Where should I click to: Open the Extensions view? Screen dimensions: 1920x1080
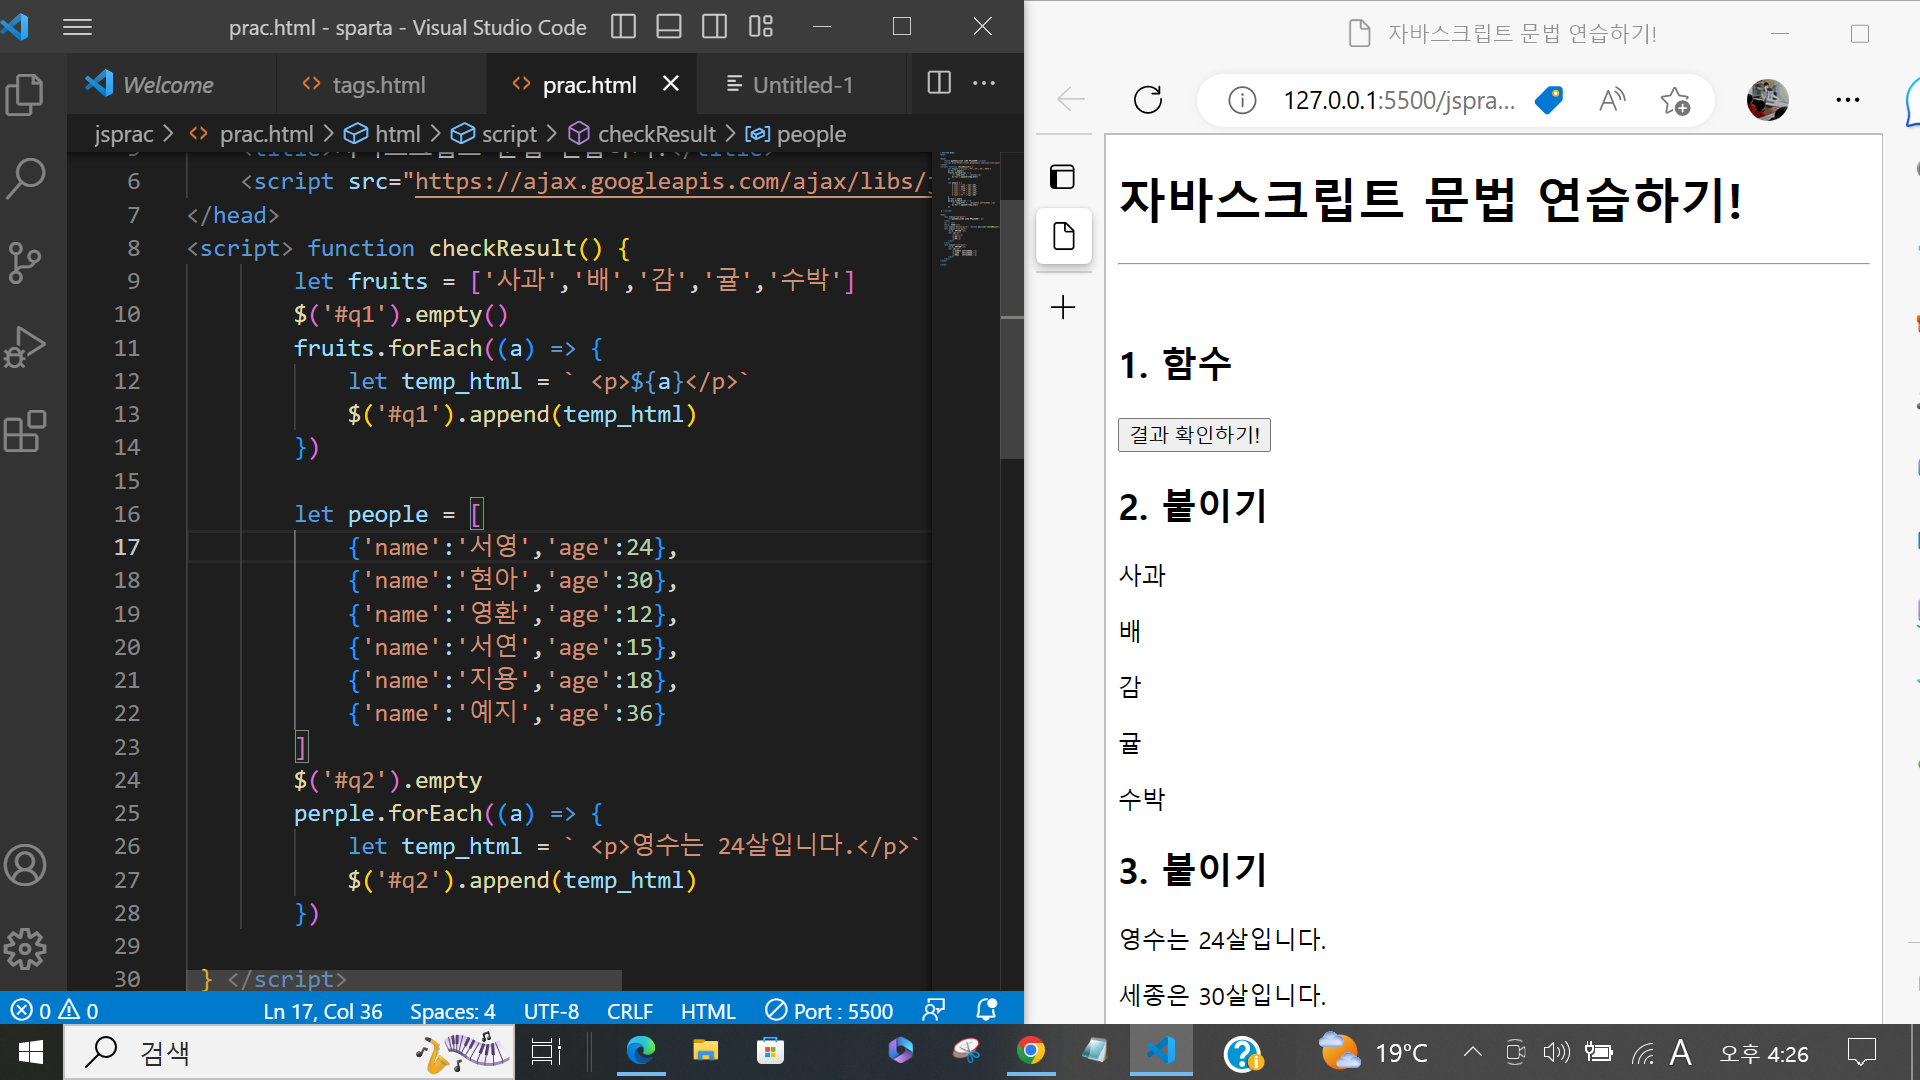pos(25,431)
